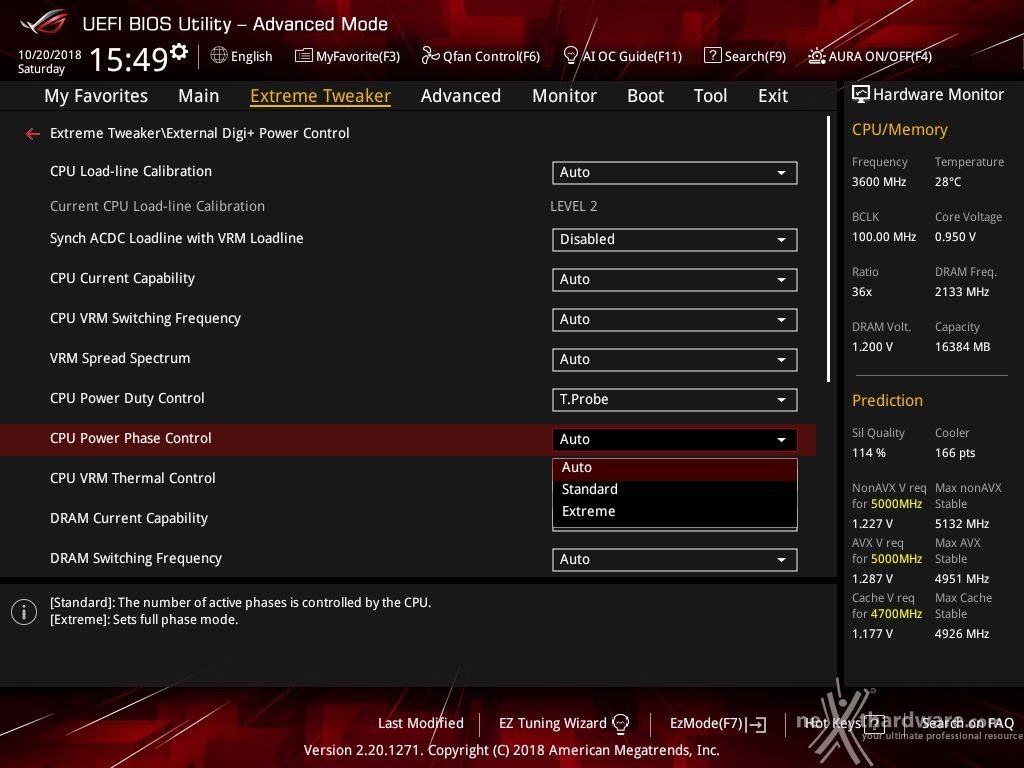This screenshot has height=768, width=1024.
Task: Click the date 10/20/2018 Saturday
Action: pyautogui.click(x=50, y=61)
